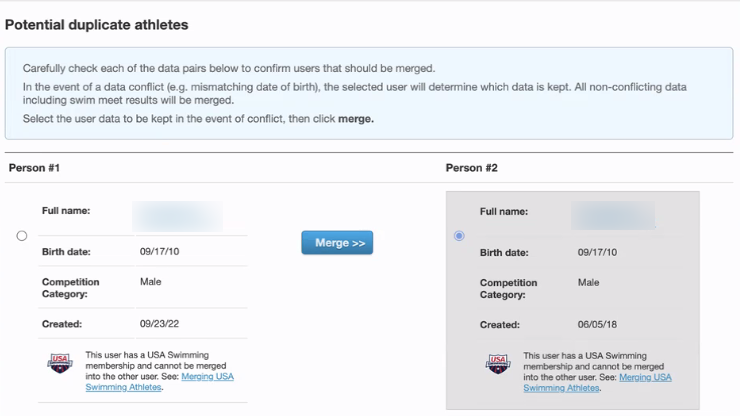Viewport: 740px width, 416px height.
Task: Click Person #1's blurred full name
Action: [177, 216]
